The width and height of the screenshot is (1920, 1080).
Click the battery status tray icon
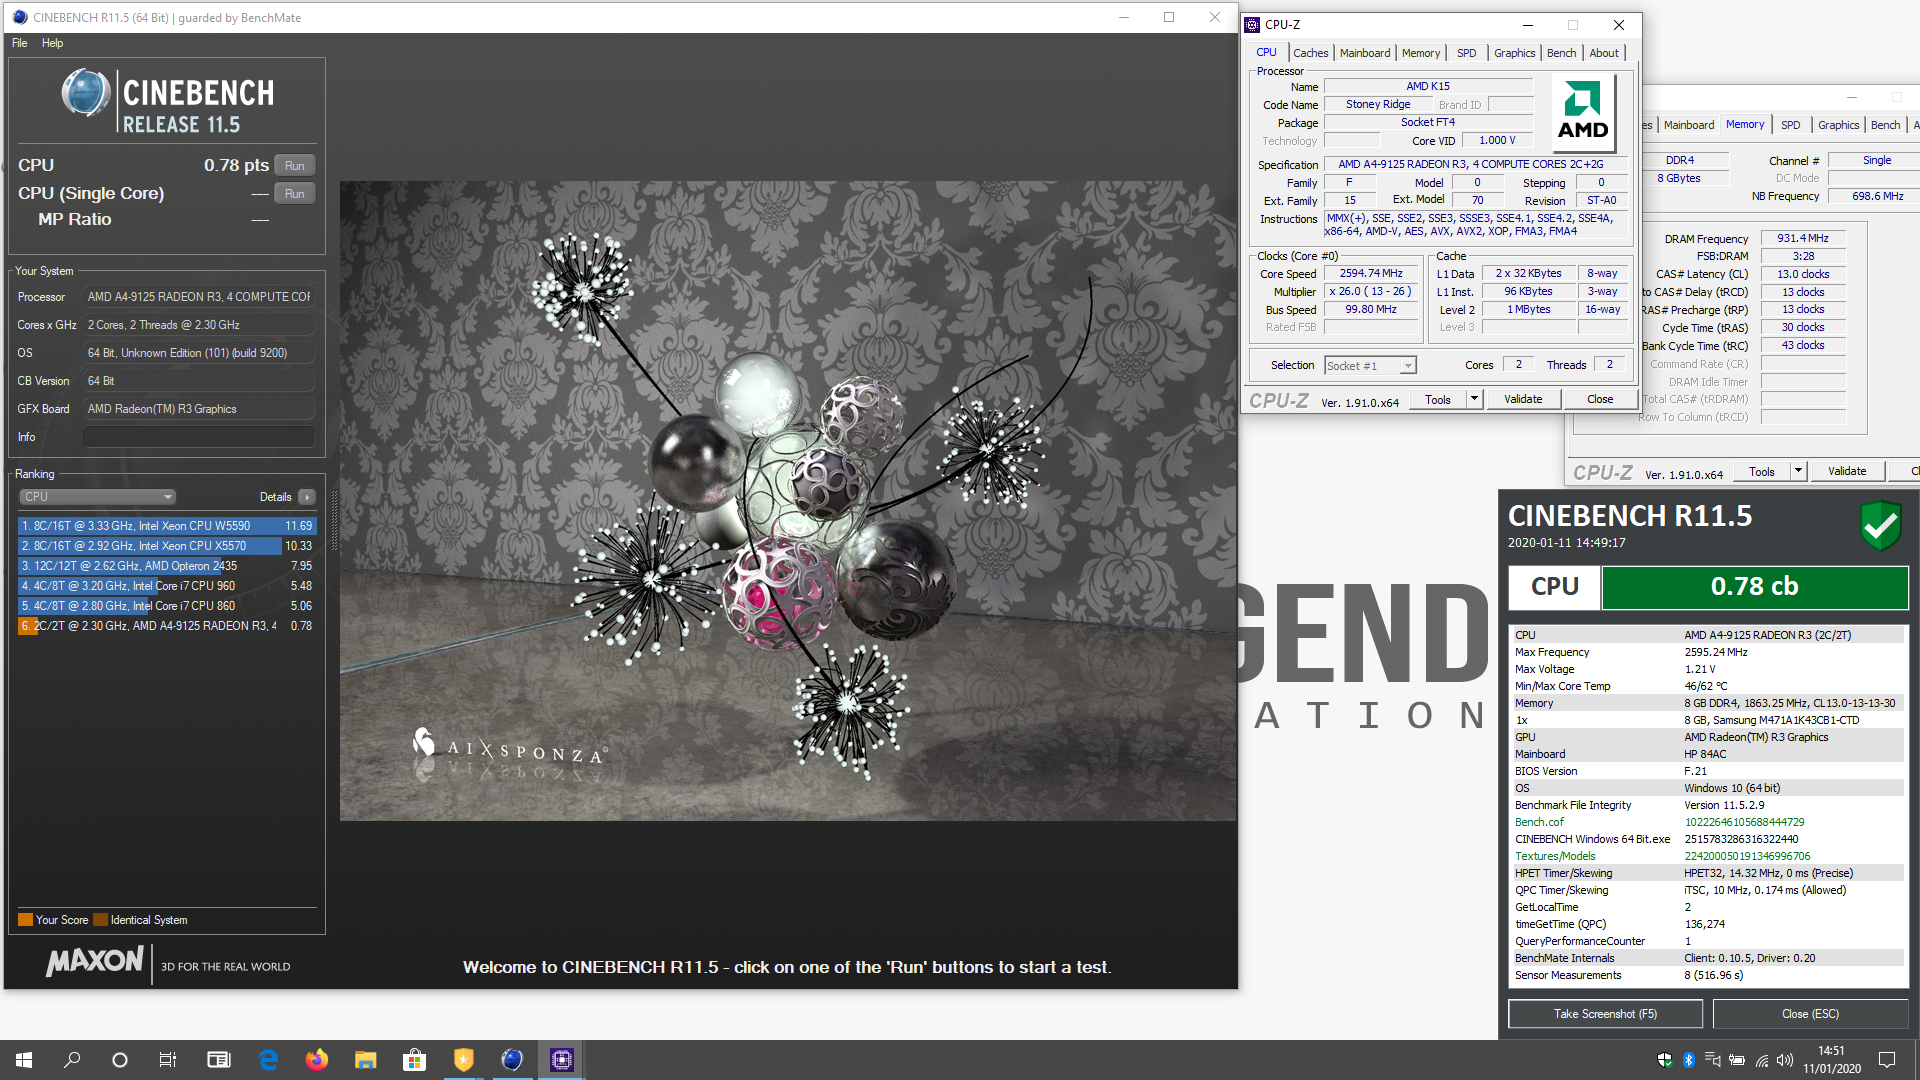click(1738, 1060)
